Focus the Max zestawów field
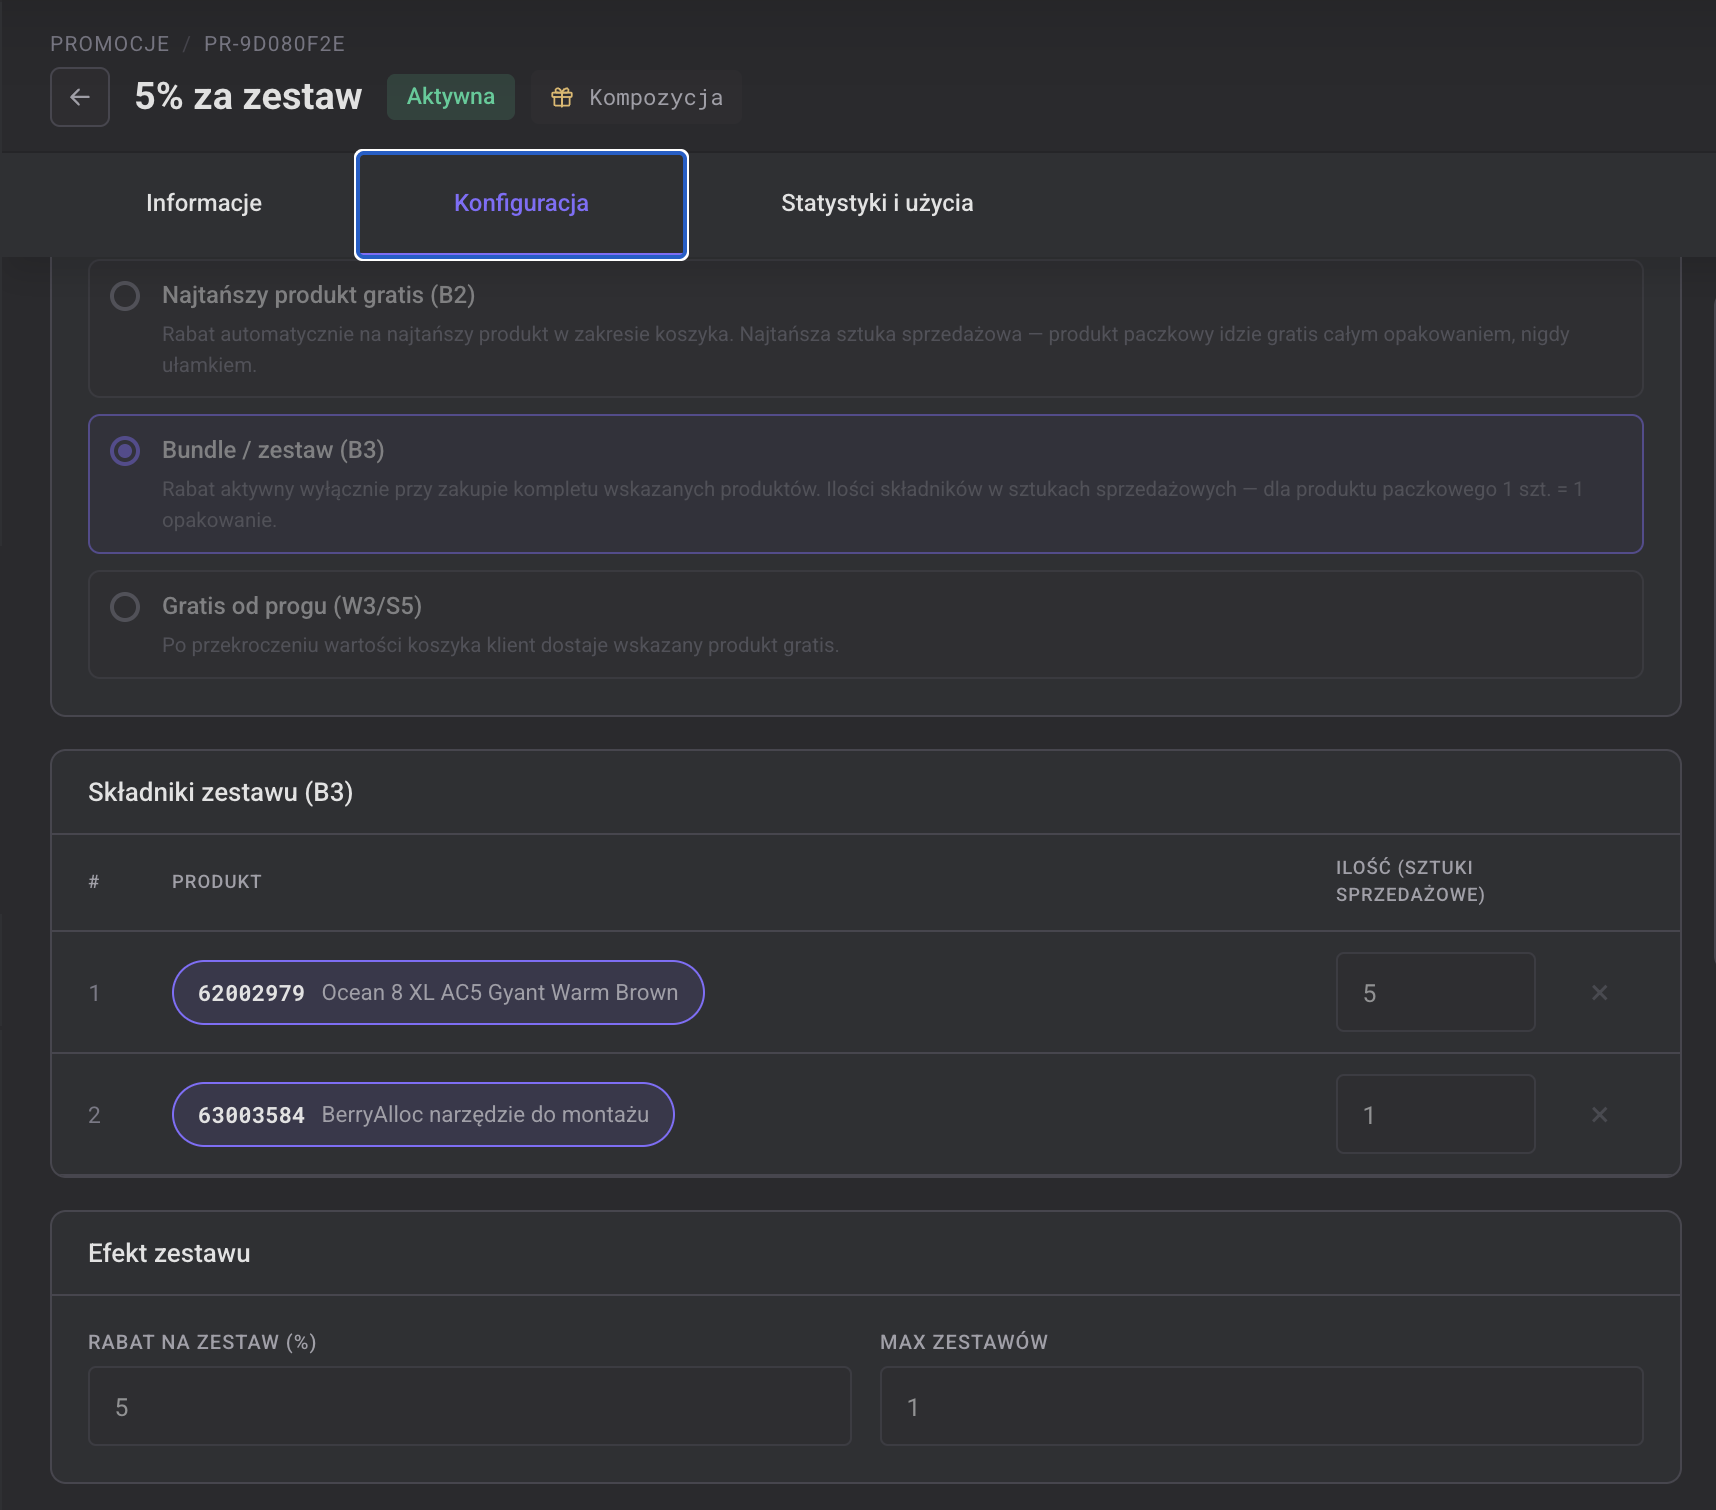This screenshot has height=1510, width=1716. 1262,1406
